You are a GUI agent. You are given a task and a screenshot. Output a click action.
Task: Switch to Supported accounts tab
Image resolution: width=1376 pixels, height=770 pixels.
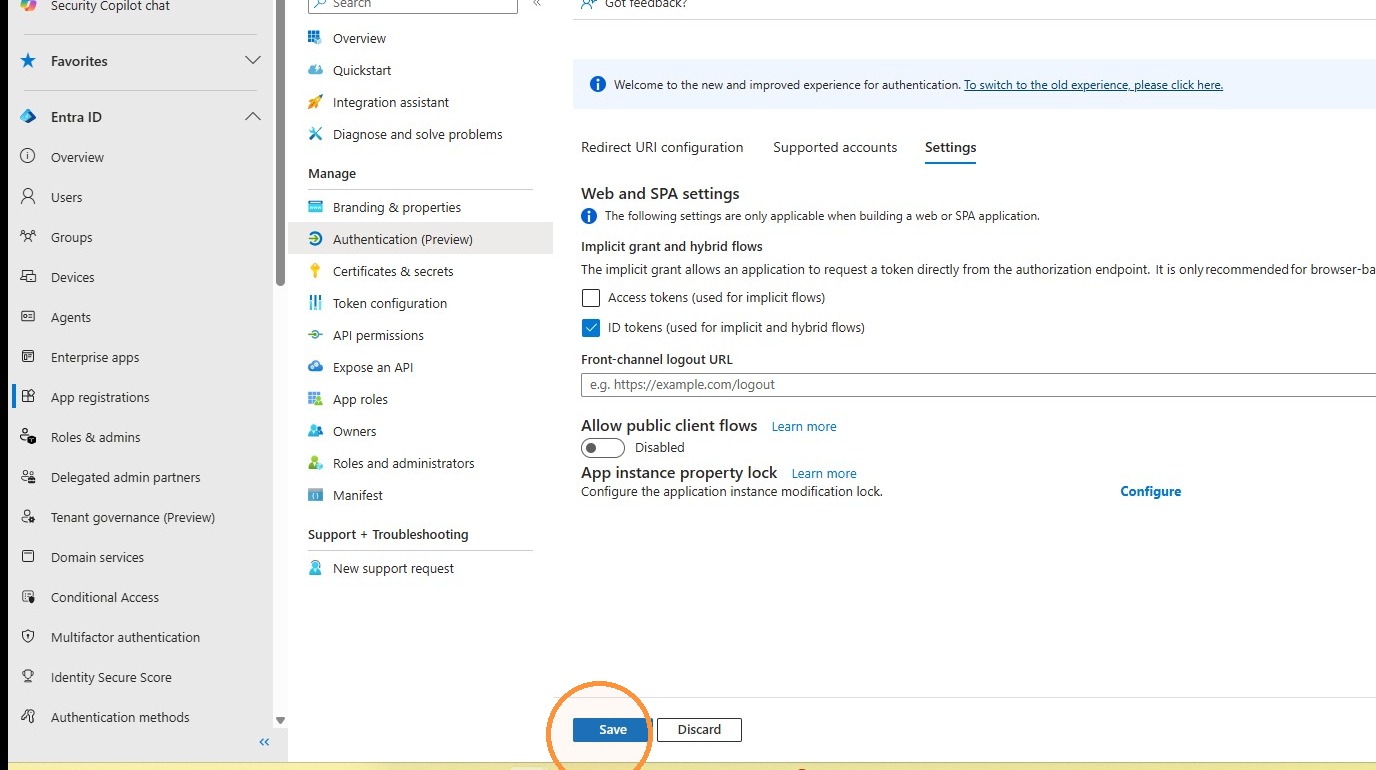[835, 147]
